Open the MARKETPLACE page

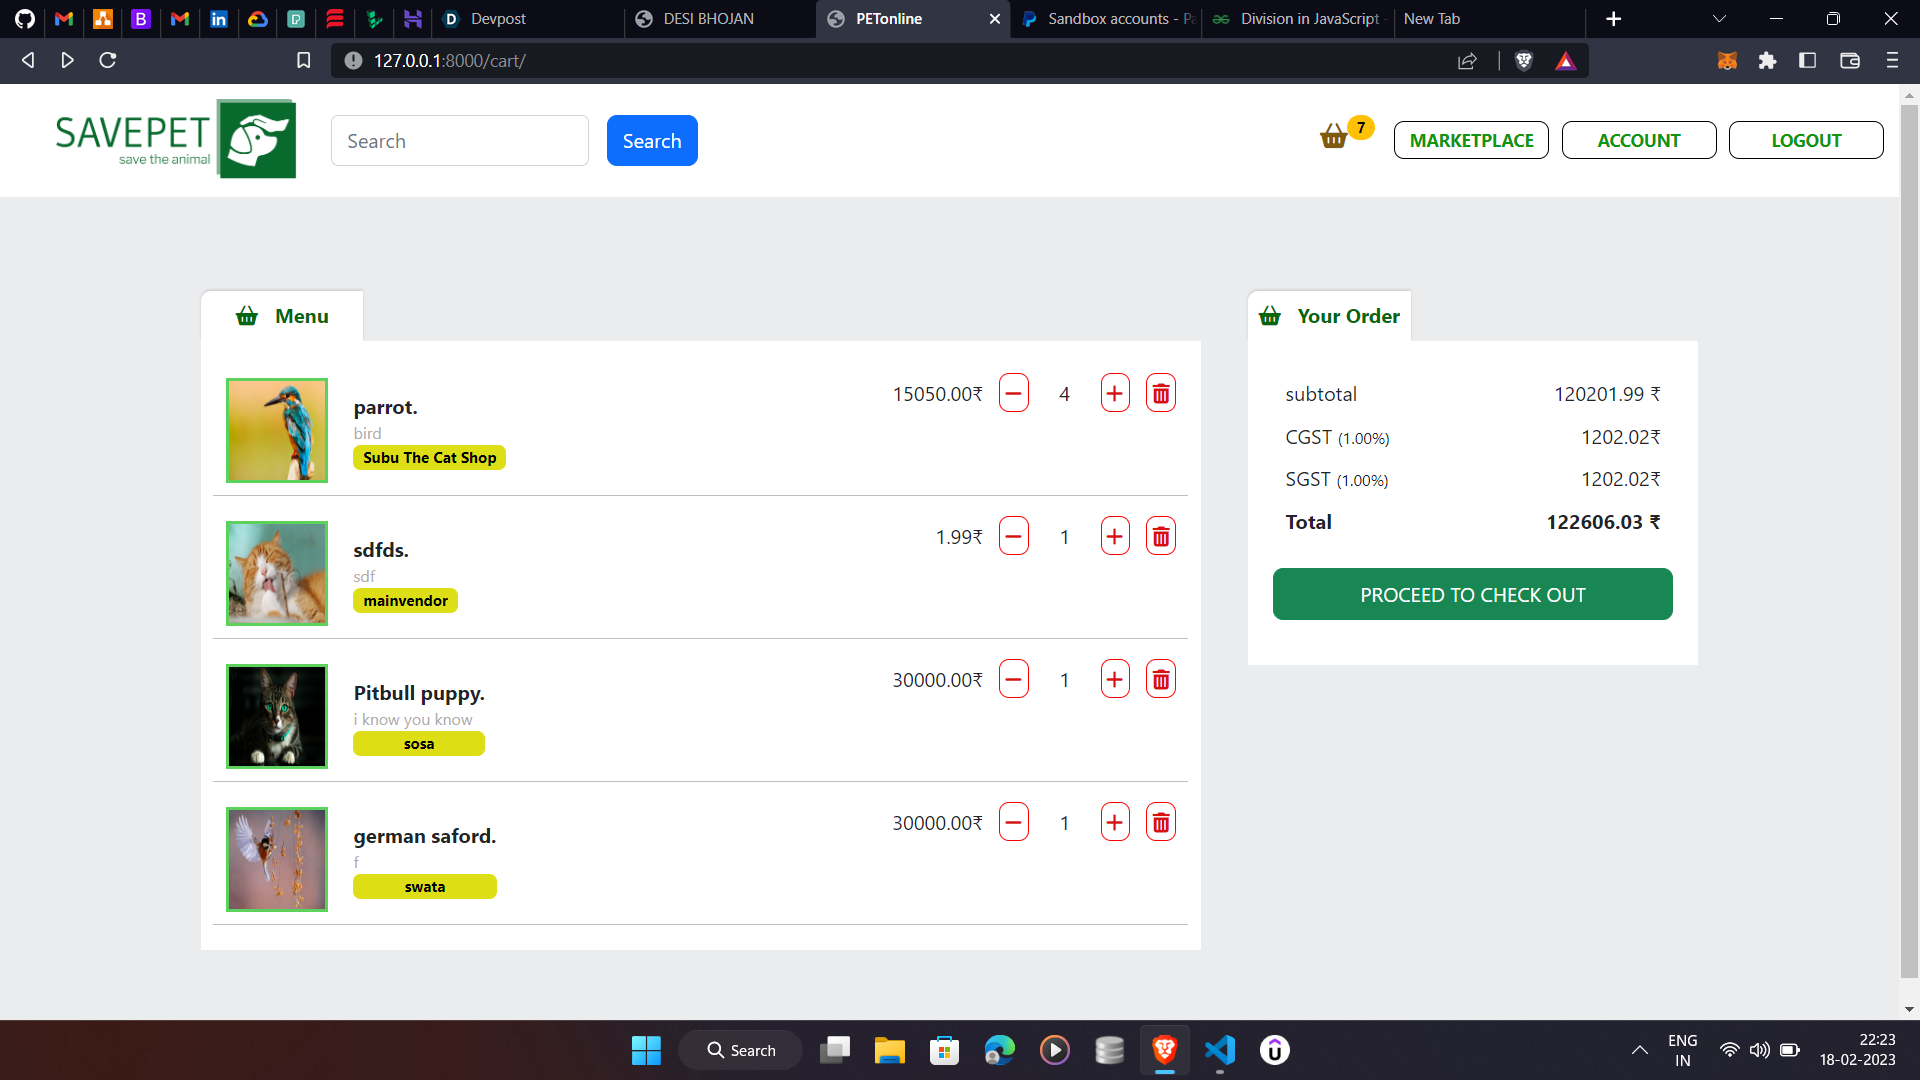(1471, 140)
